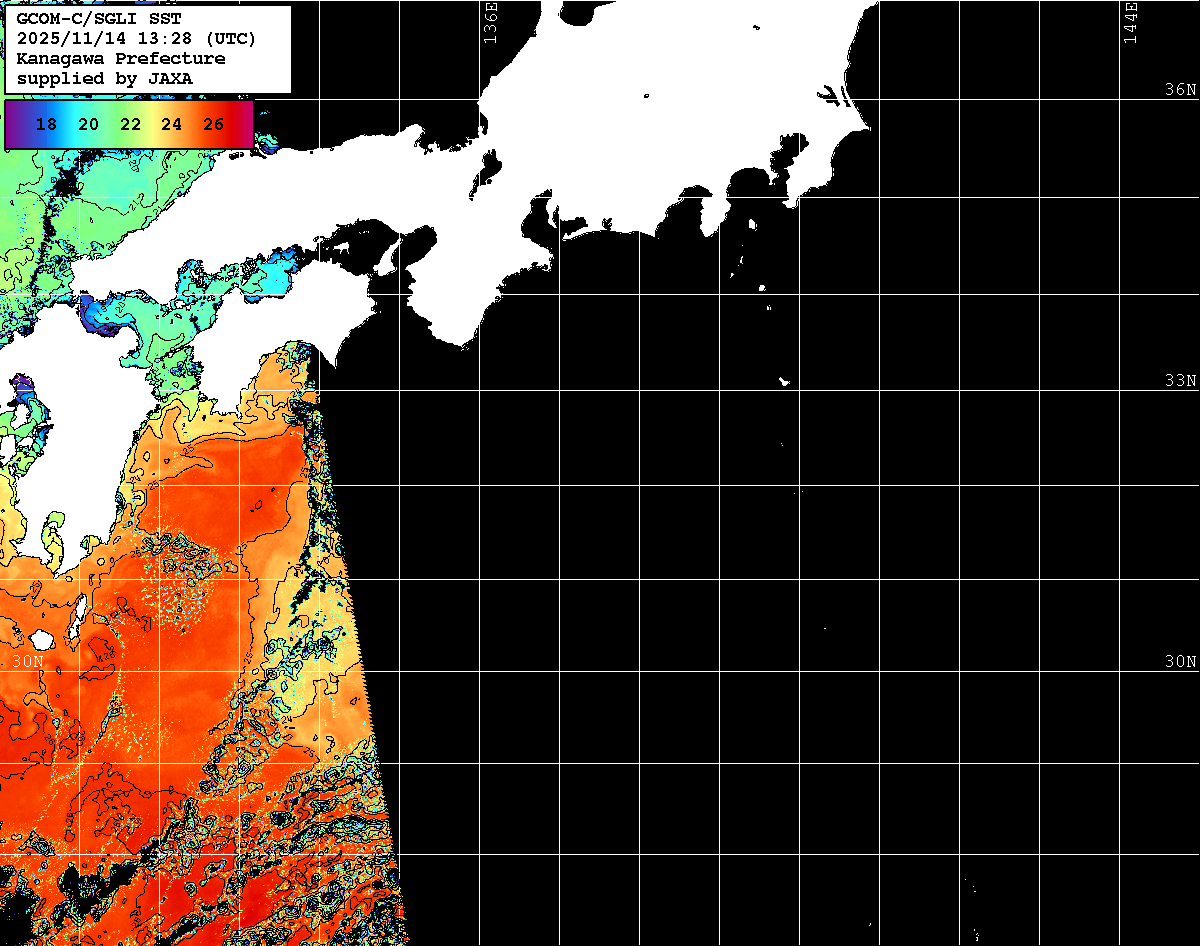
Task: Select the 36N latitude label
Action: 1180,90
